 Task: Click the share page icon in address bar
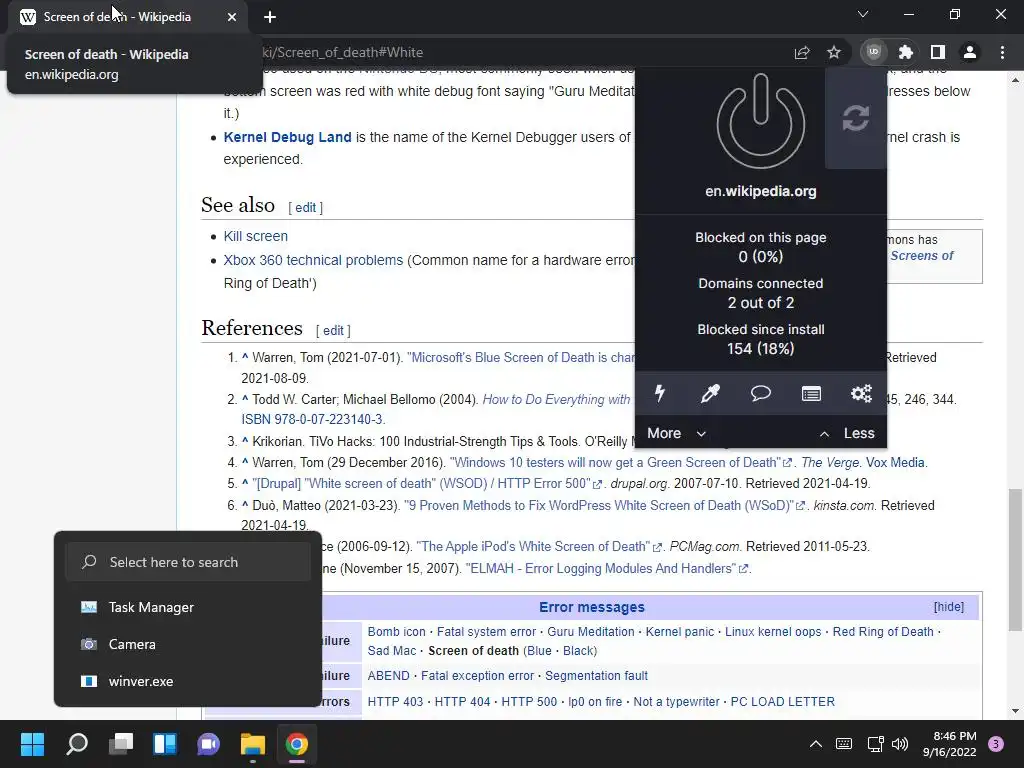tap(802, 52)
